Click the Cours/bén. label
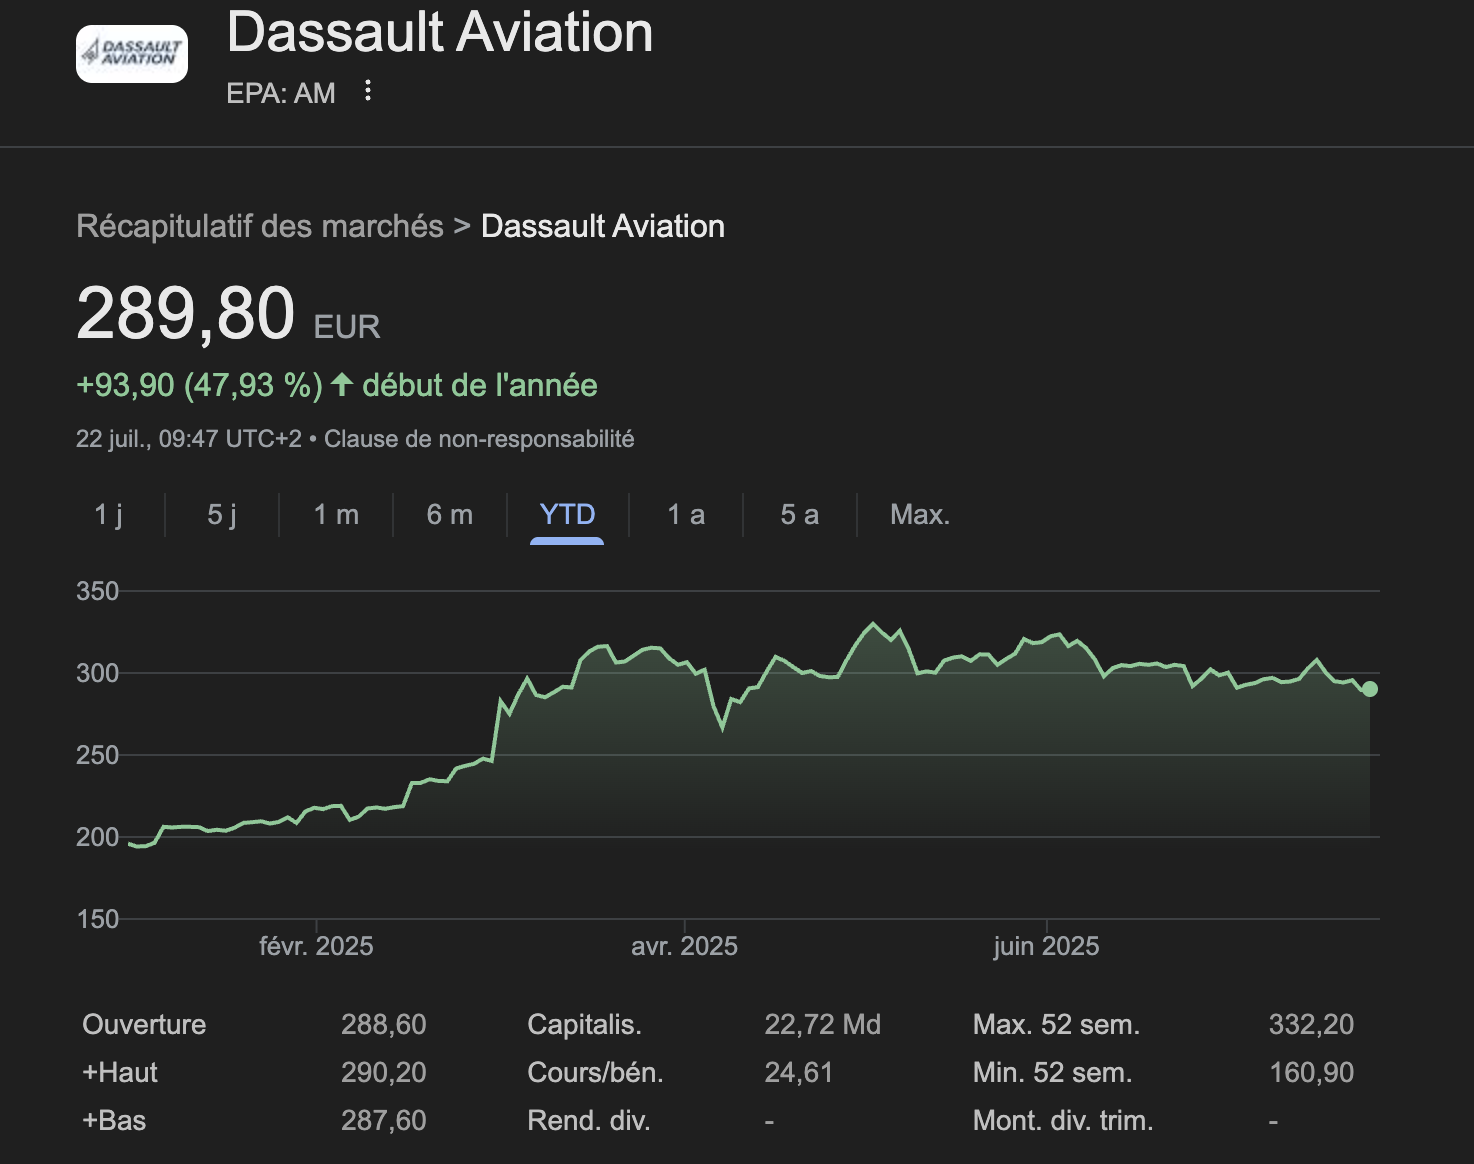Screen dimensions: 1474x1164 [595, 1072]
